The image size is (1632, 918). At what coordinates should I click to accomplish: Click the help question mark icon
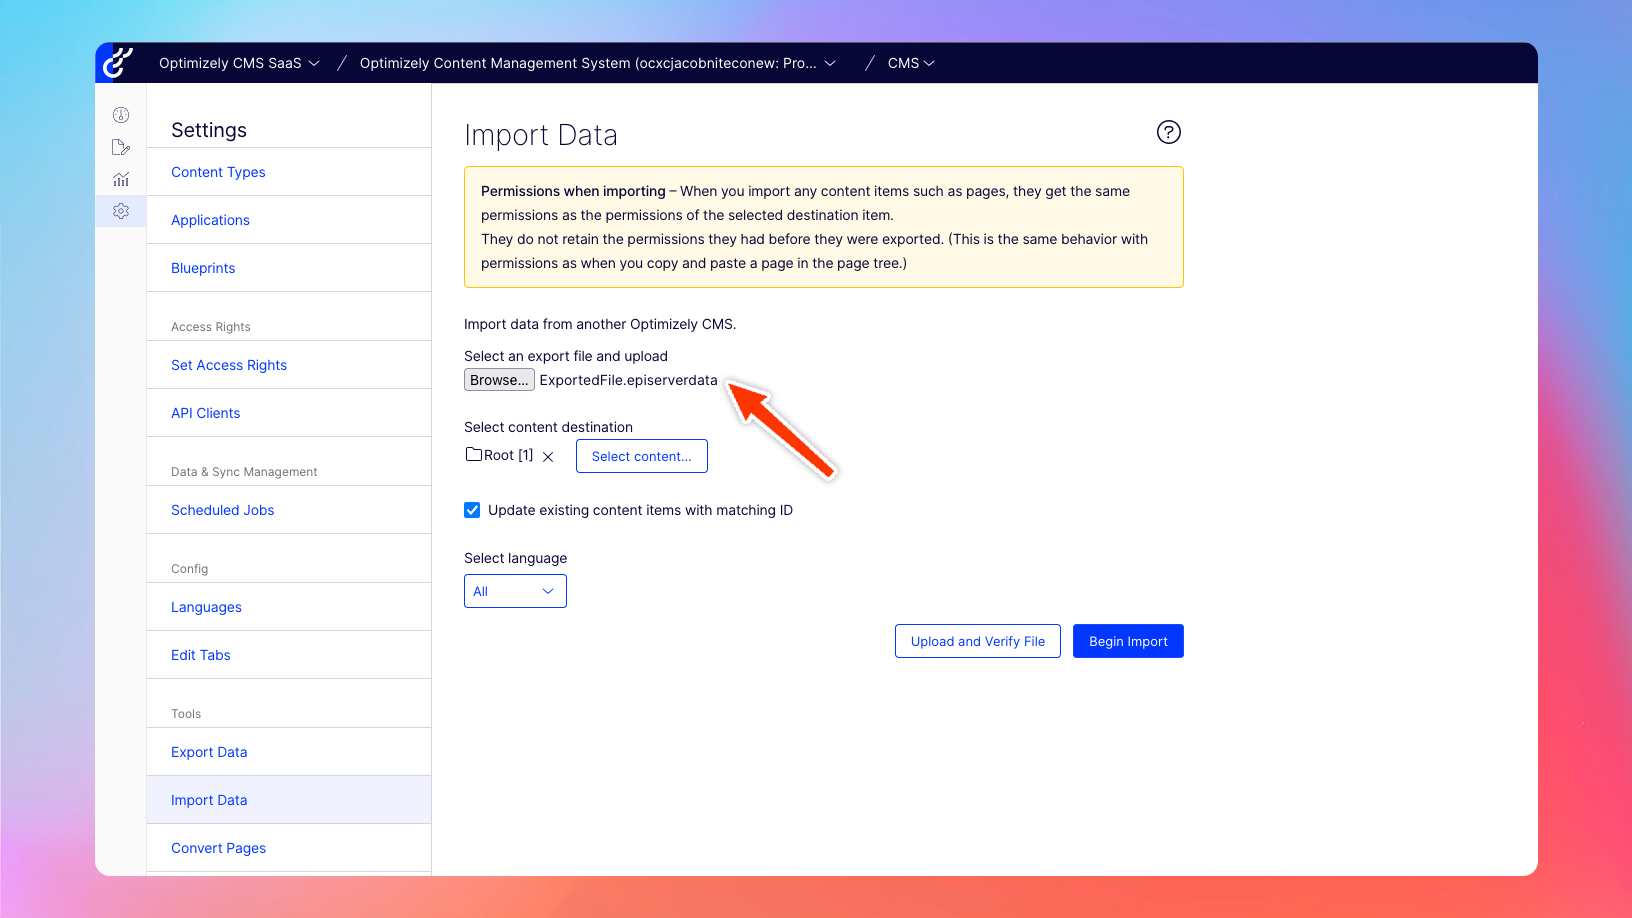1169,132
